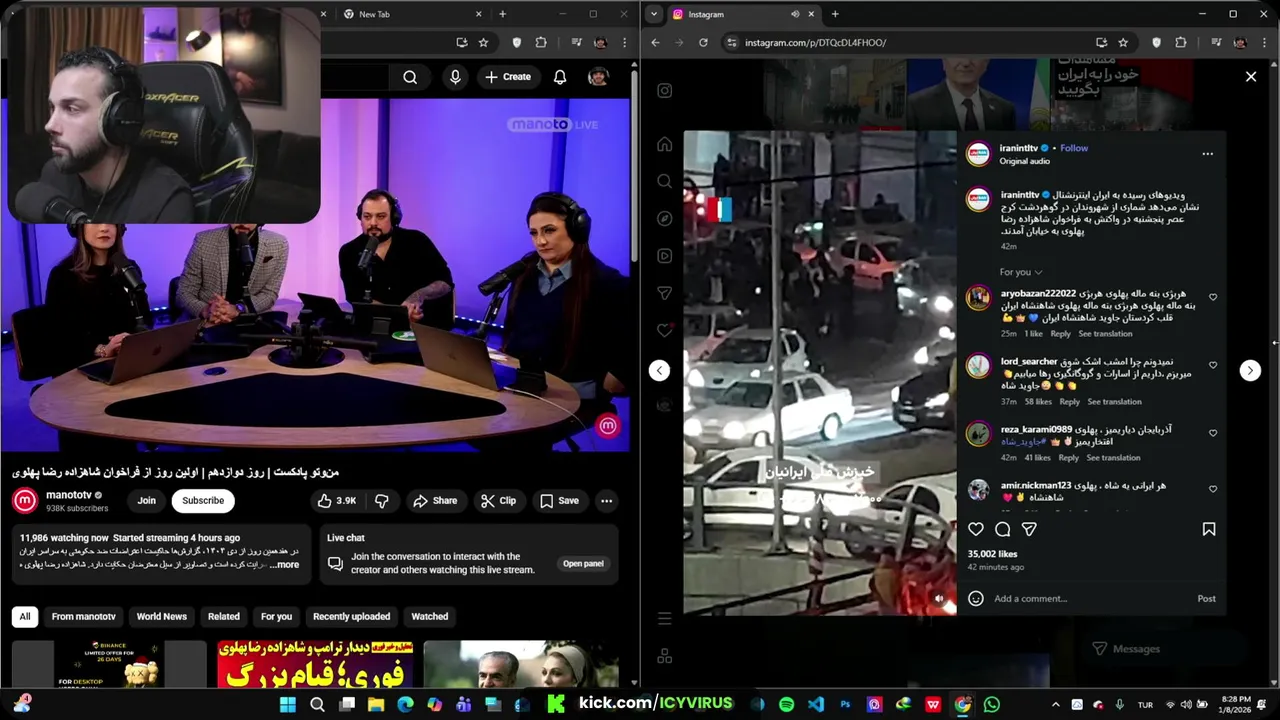Like aryobazan222022's comment
The image size is (1280, 720).
(x=1213, y=297)
